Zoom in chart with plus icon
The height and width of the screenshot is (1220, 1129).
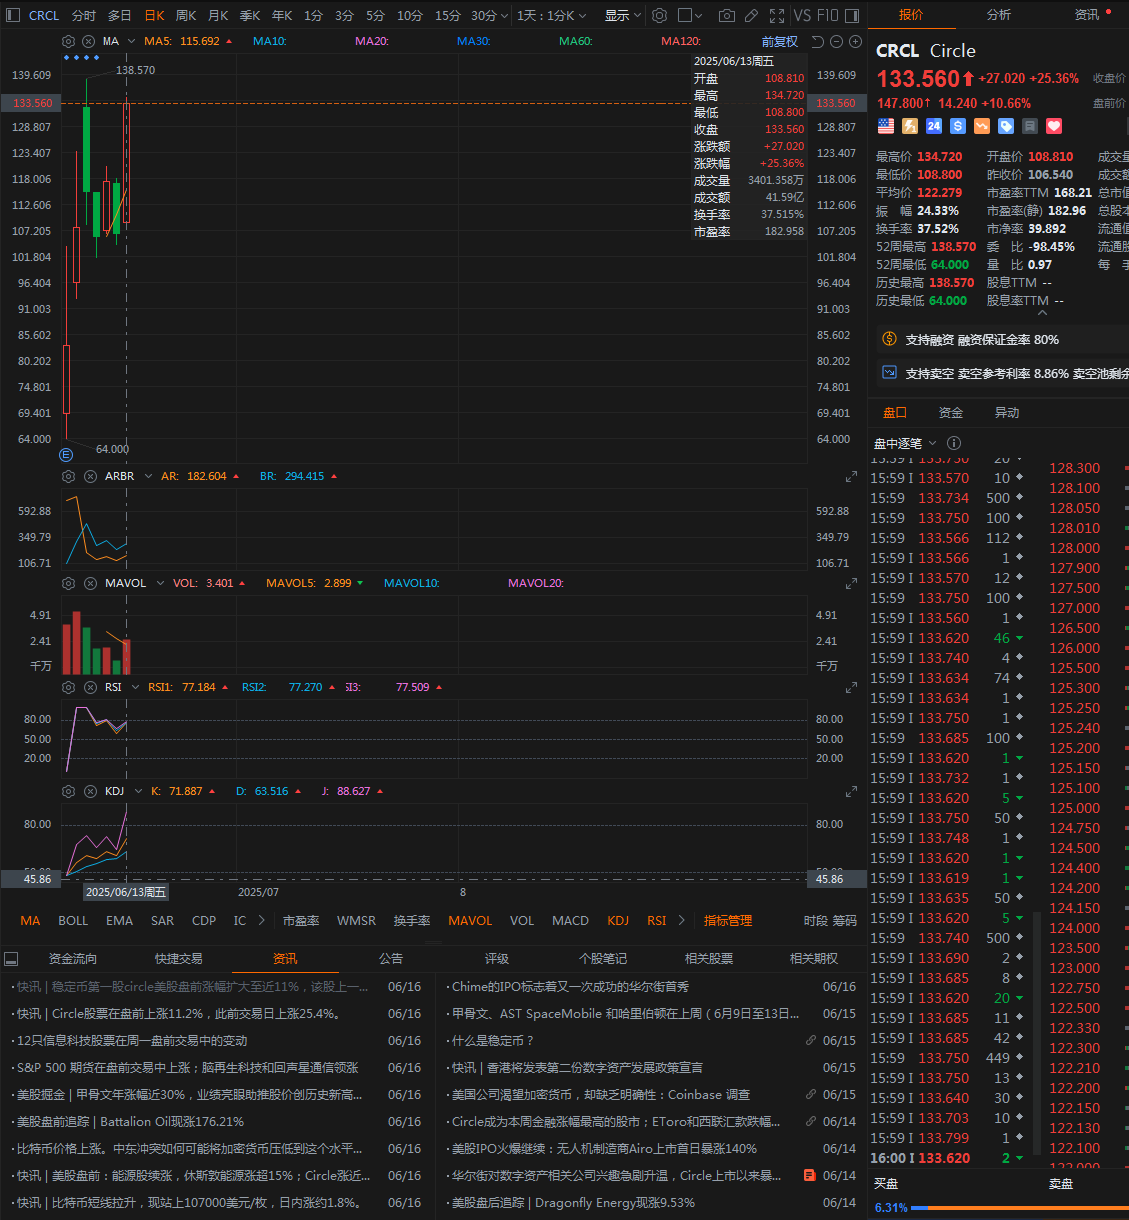(x=855, y=41)
